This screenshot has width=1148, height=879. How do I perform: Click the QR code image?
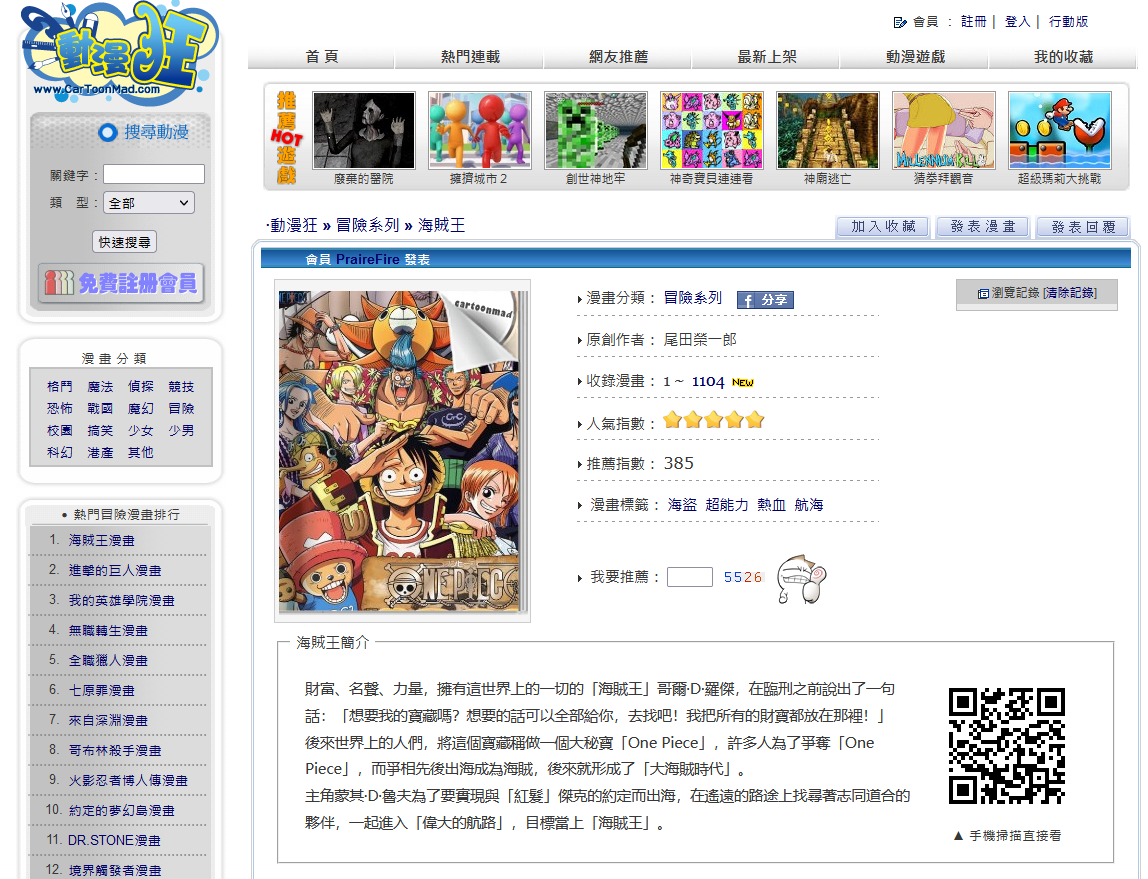(1006, 746)
